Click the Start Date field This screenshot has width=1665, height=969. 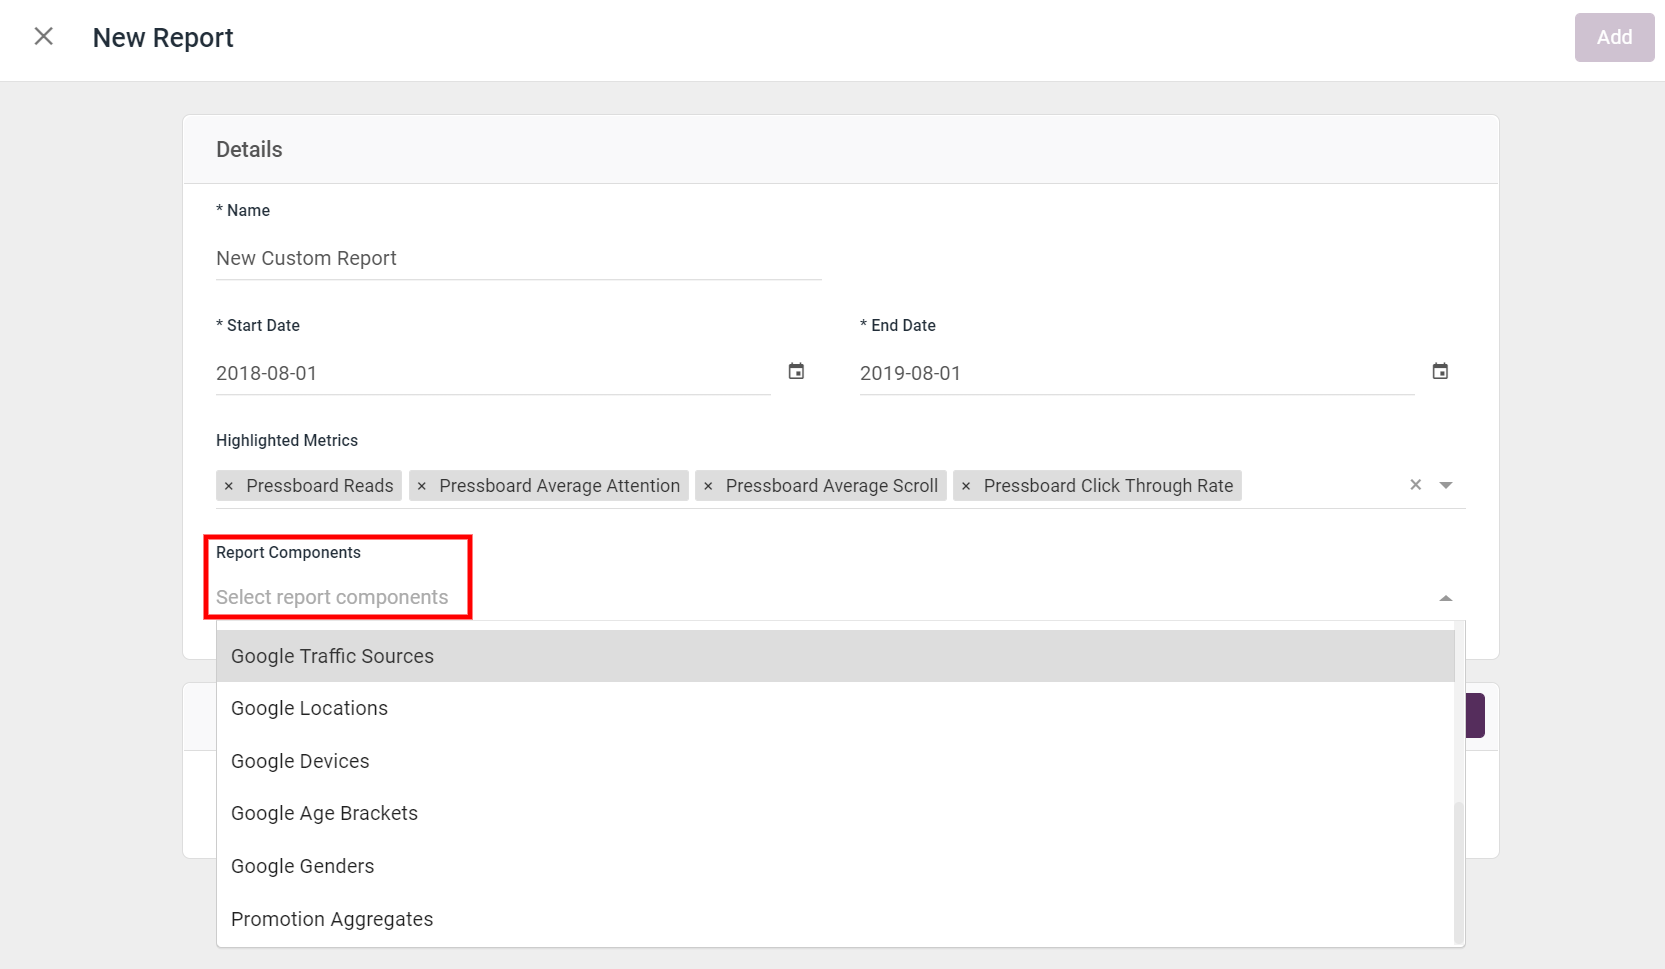pyautogui.click(x=493, y=373)
